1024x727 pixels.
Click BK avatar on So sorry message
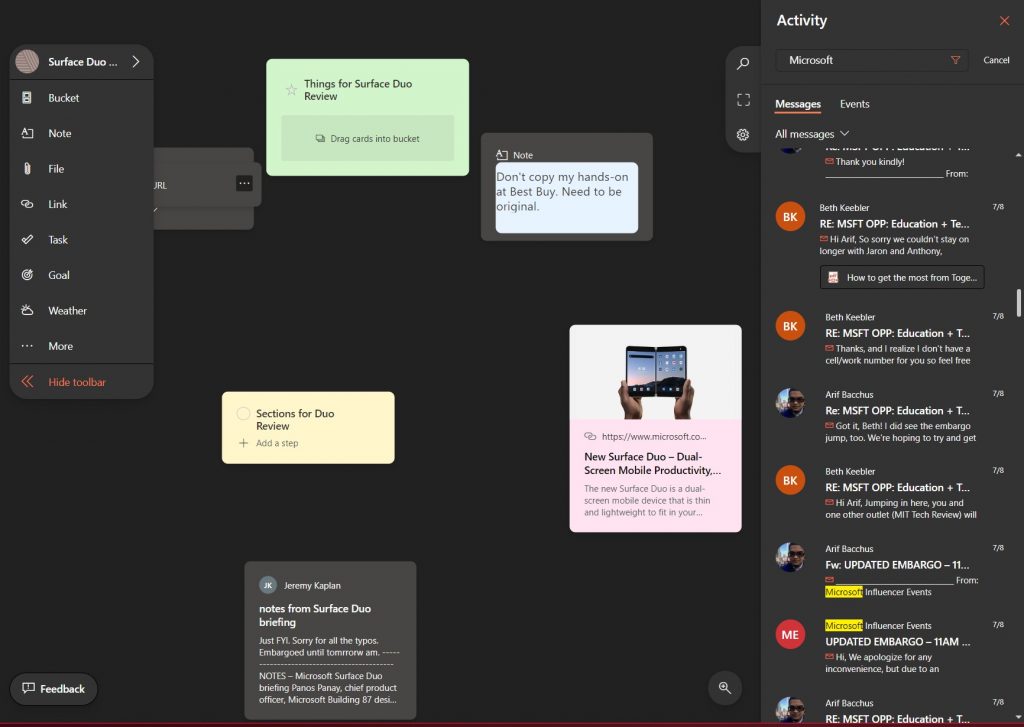pos(790,217)
